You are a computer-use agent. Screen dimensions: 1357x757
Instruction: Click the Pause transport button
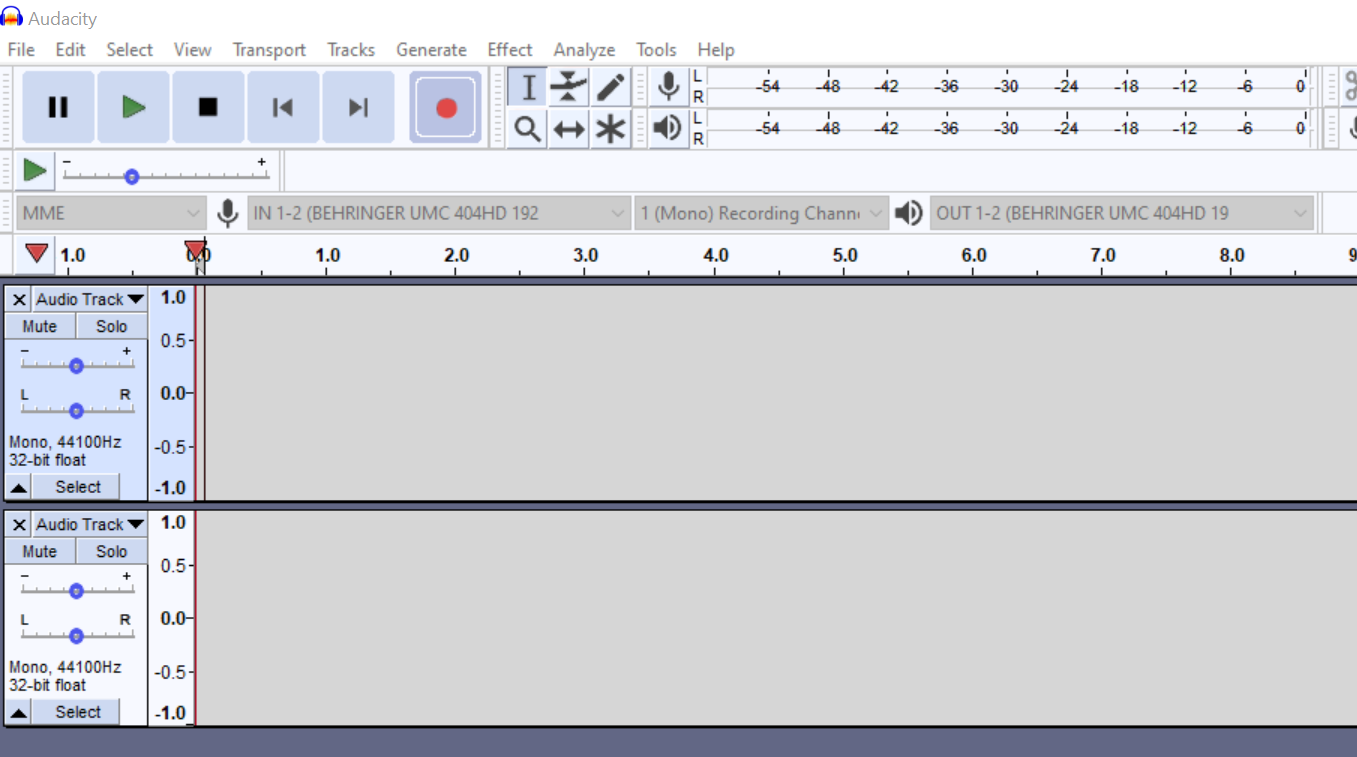point(58,107)
